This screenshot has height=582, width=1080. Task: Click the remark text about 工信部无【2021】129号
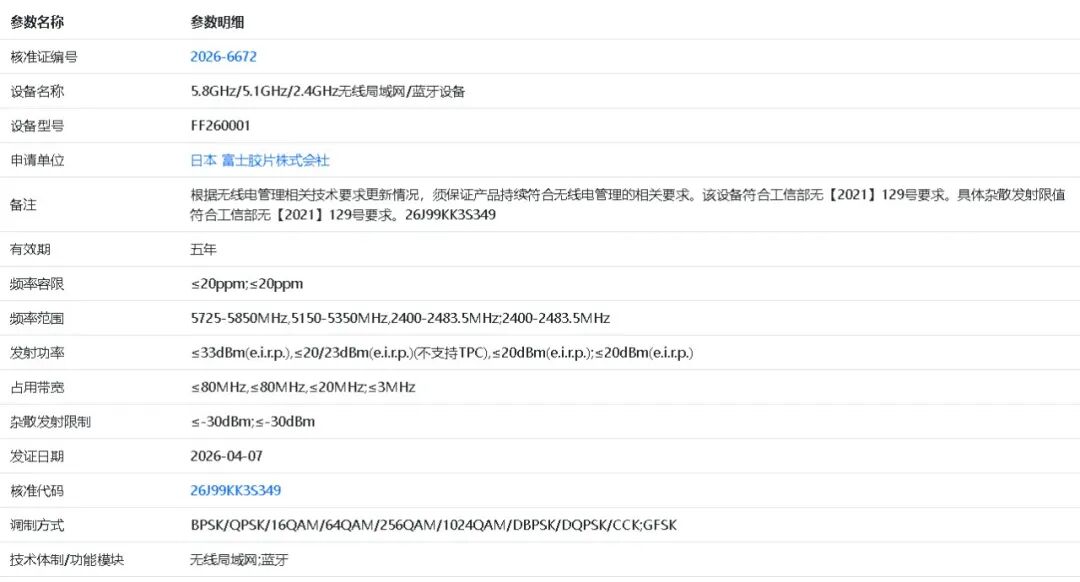point(627,205)
